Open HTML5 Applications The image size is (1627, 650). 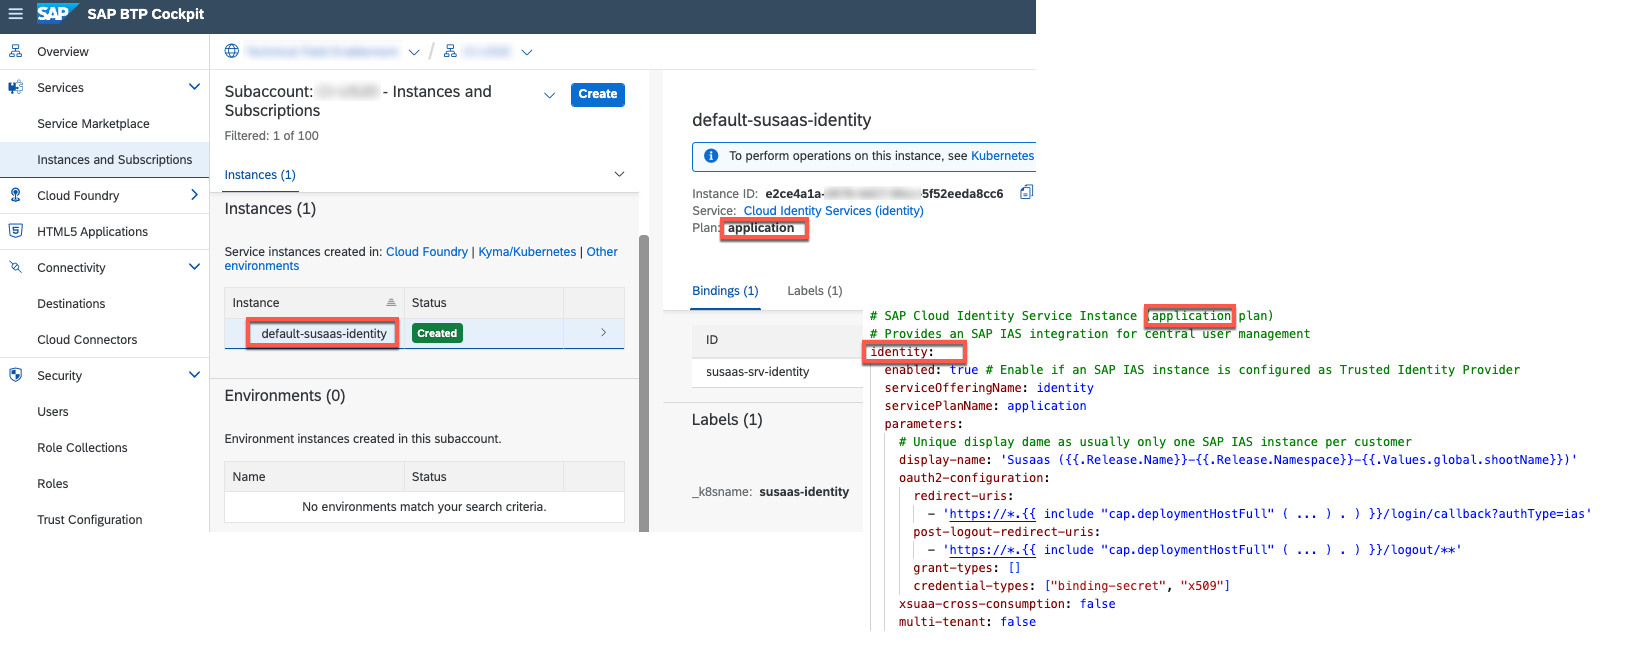(x=92, y=232)
